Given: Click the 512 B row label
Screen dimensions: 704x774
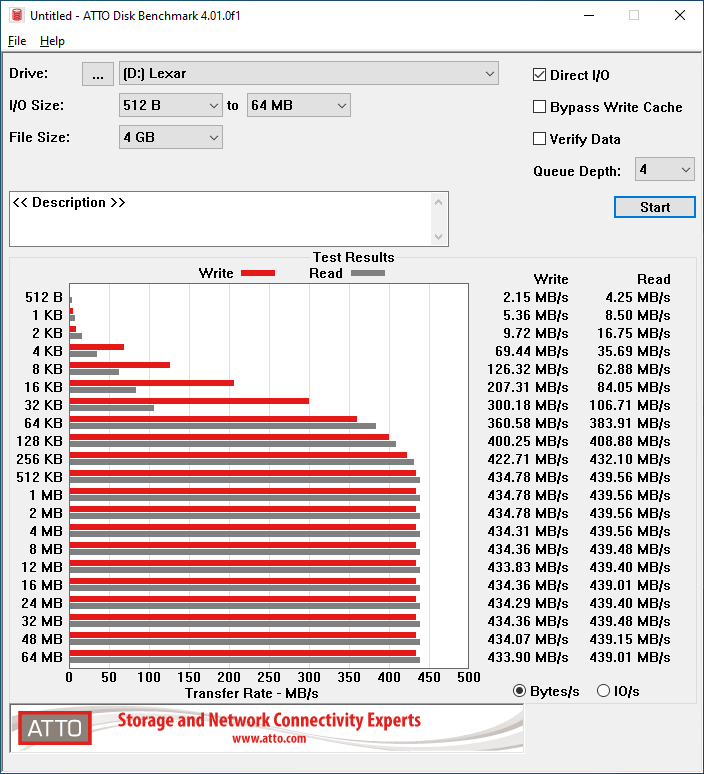Looking at the screenshot, I should (44, 297).
